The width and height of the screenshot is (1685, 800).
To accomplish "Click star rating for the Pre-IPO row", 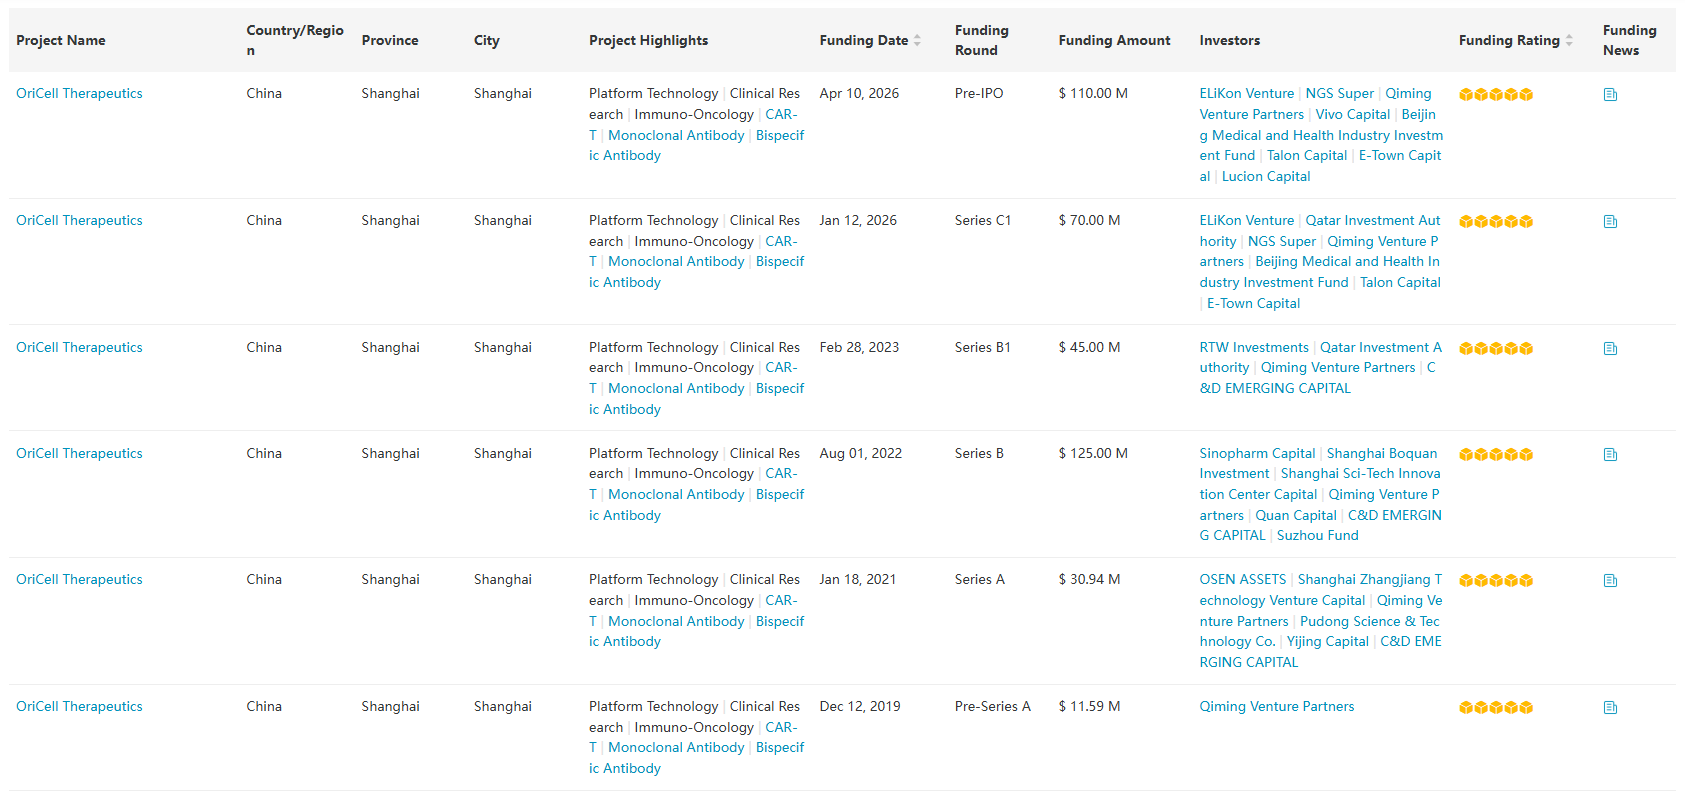I will pyautogui.click(x=1495, y=95).
